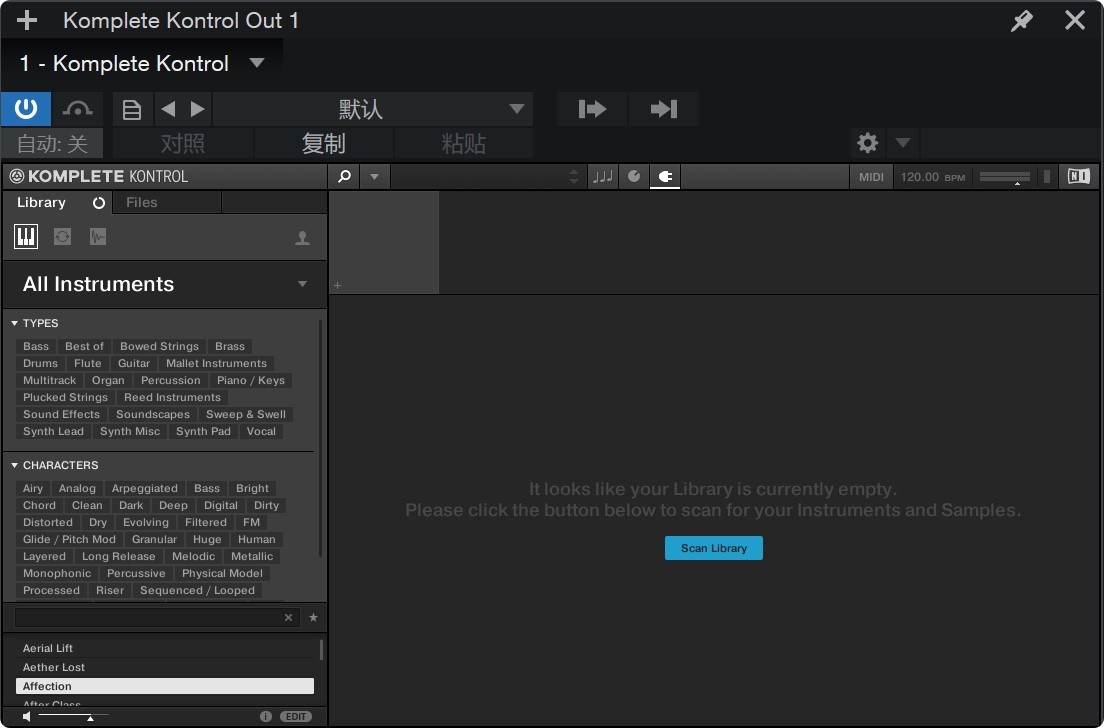1104x728 pixels.
Task: Click the NI logo icon at top right
Action: (x=1078, y=176)
